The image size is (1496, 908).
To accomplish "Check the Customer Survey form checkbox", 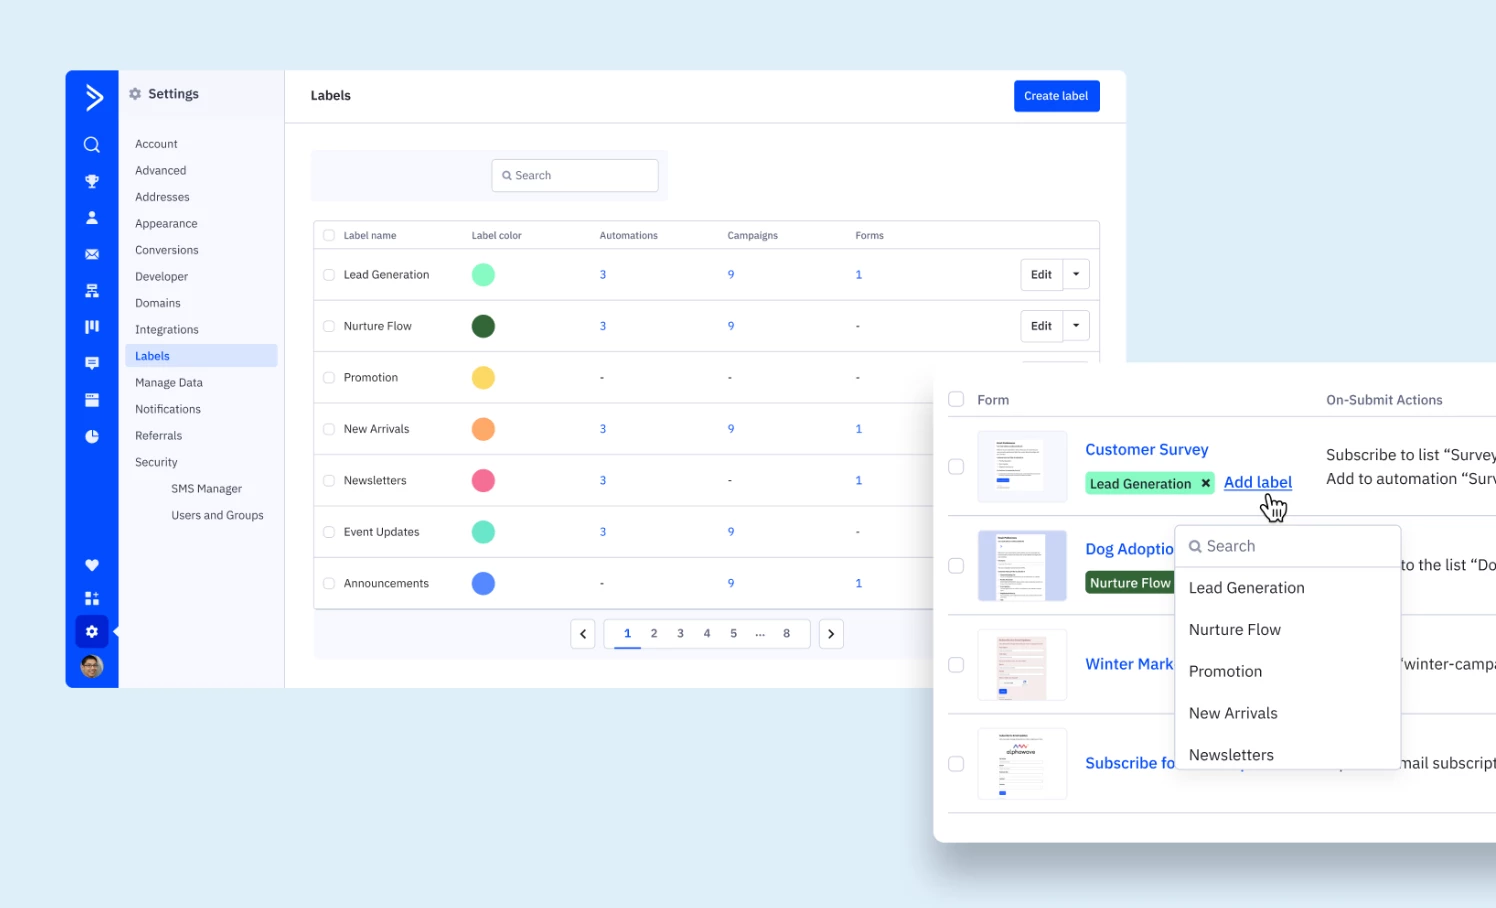I will [956, 467].
